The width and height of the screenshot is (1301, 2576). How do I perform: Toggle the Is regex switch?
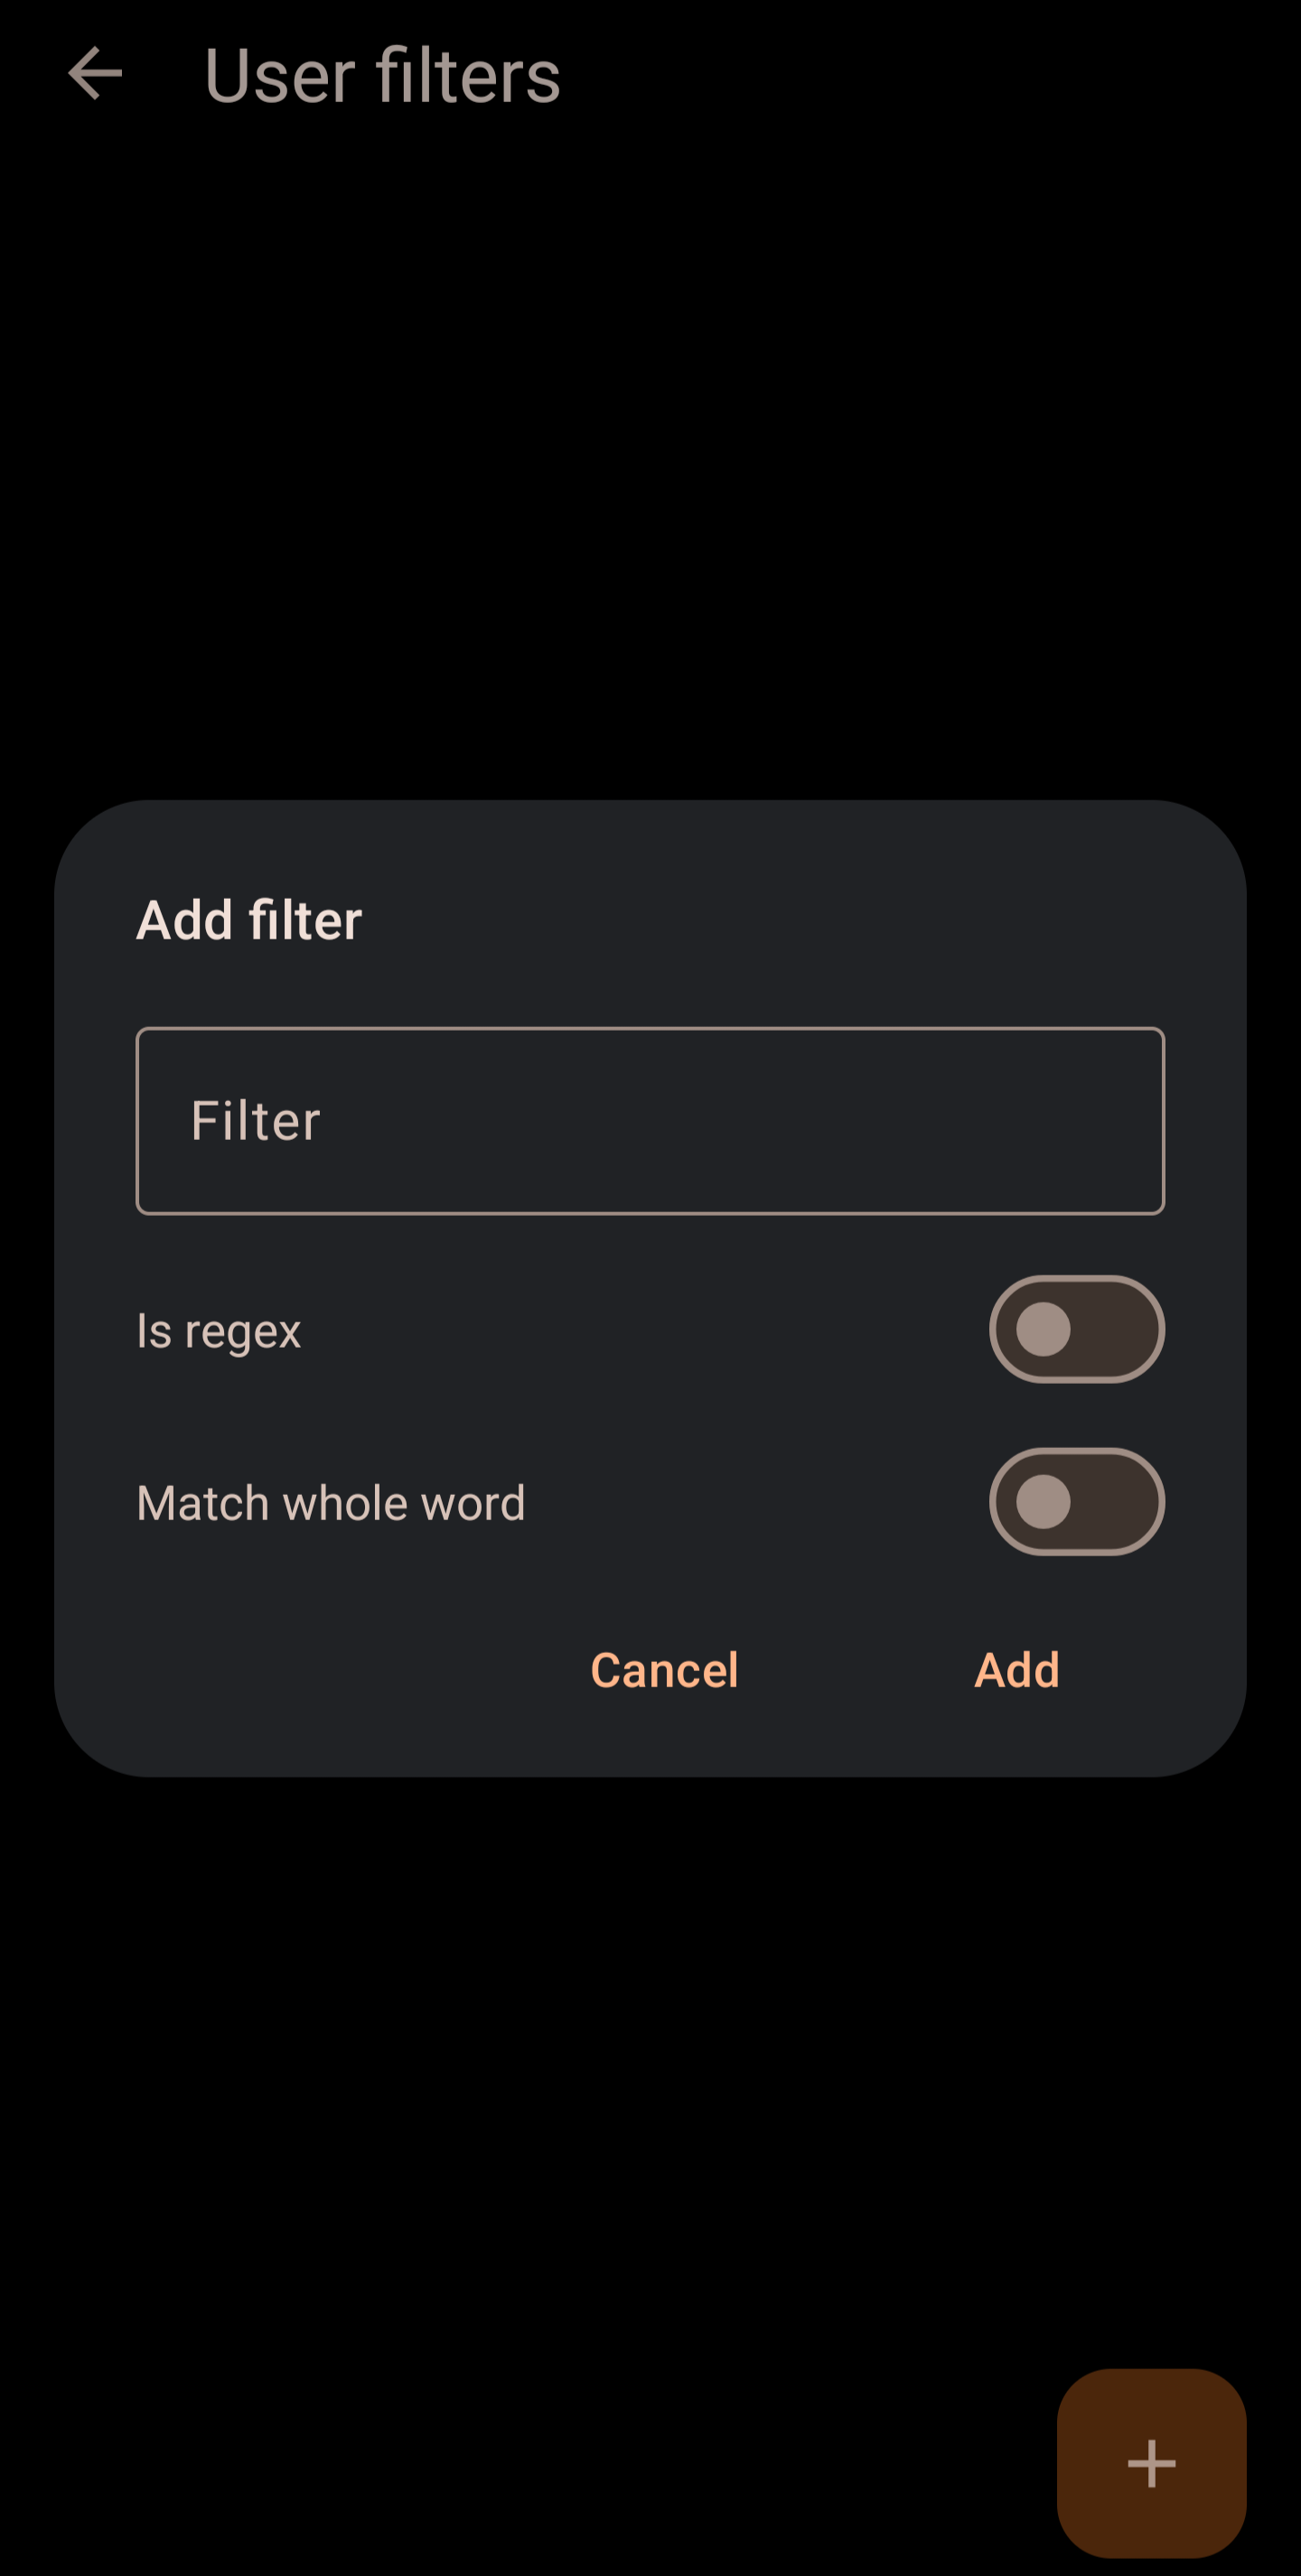1076,1329
